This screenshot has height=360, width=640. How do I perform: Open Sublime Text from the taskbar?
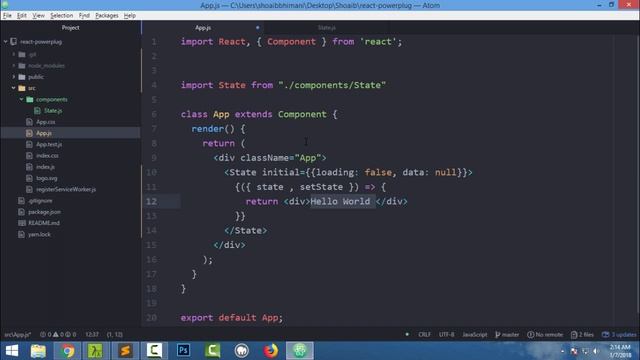pos(126,351)
